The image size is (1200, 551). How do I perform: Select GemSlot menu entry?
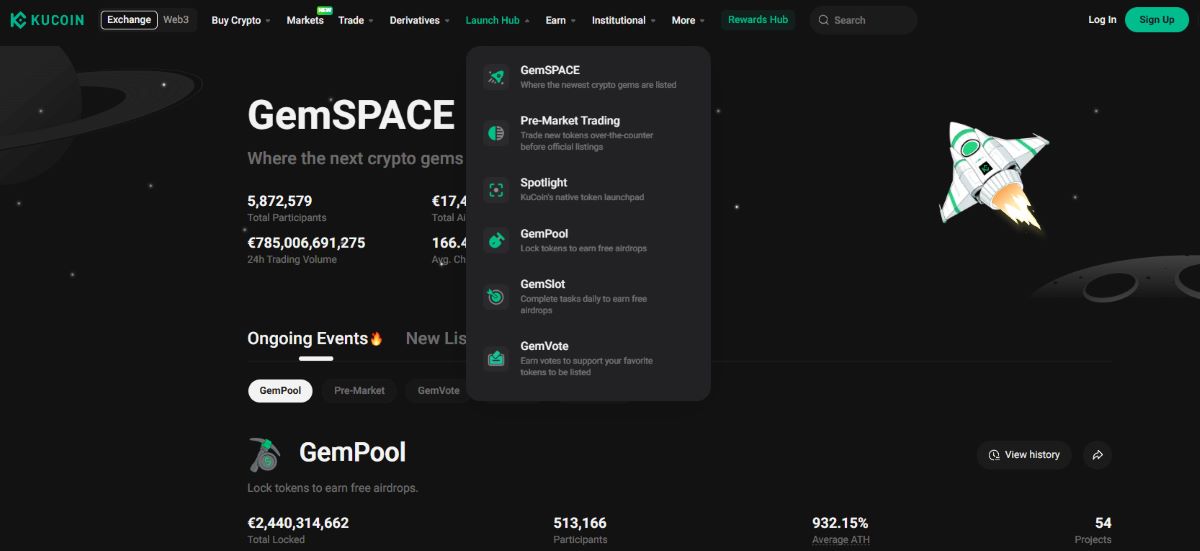pos(588,296)
